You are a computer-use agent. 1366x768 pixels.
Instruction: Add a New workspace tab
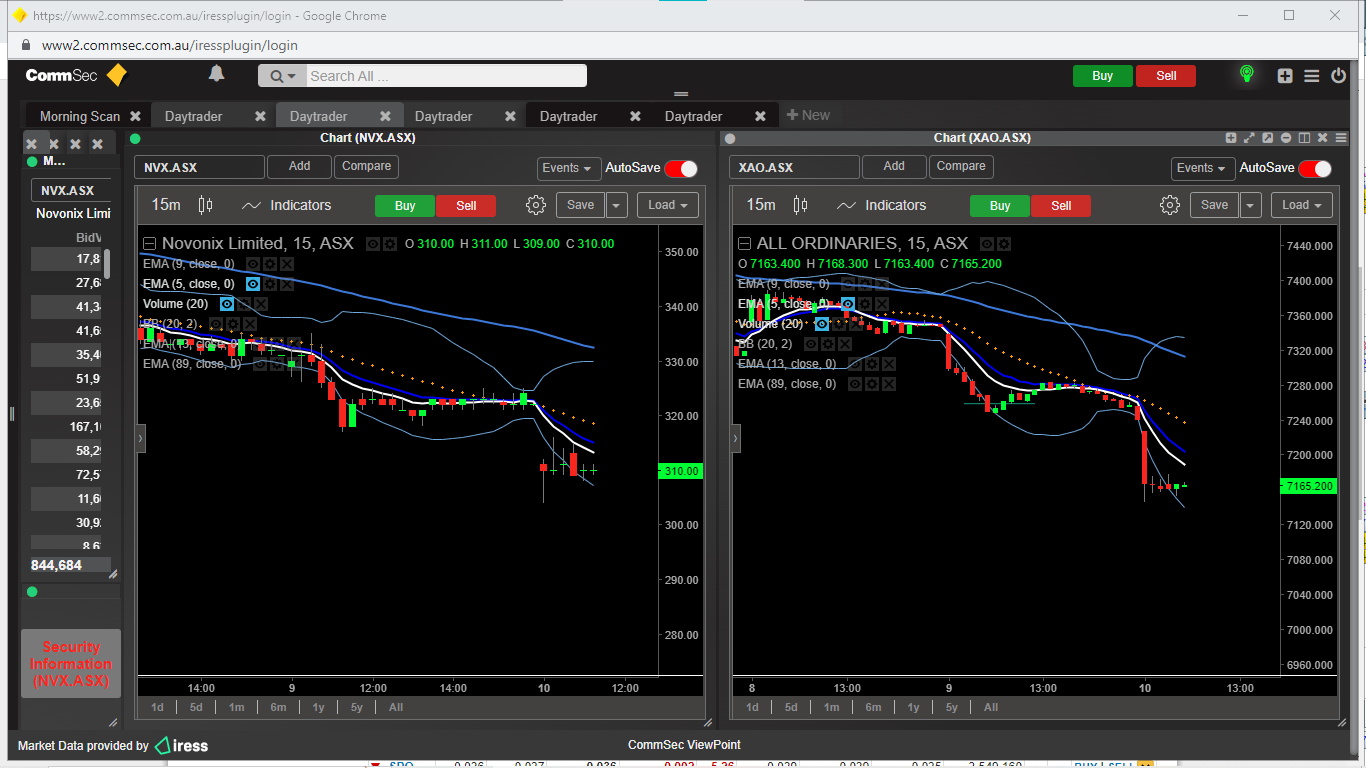808,115
